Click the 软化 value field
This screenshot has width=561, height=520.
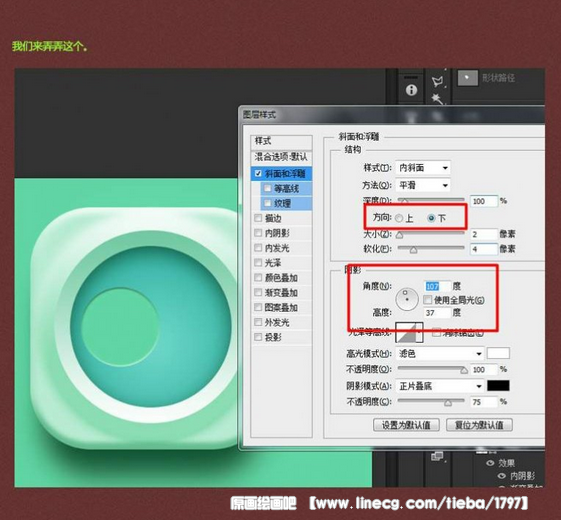[x=484, y=249]
